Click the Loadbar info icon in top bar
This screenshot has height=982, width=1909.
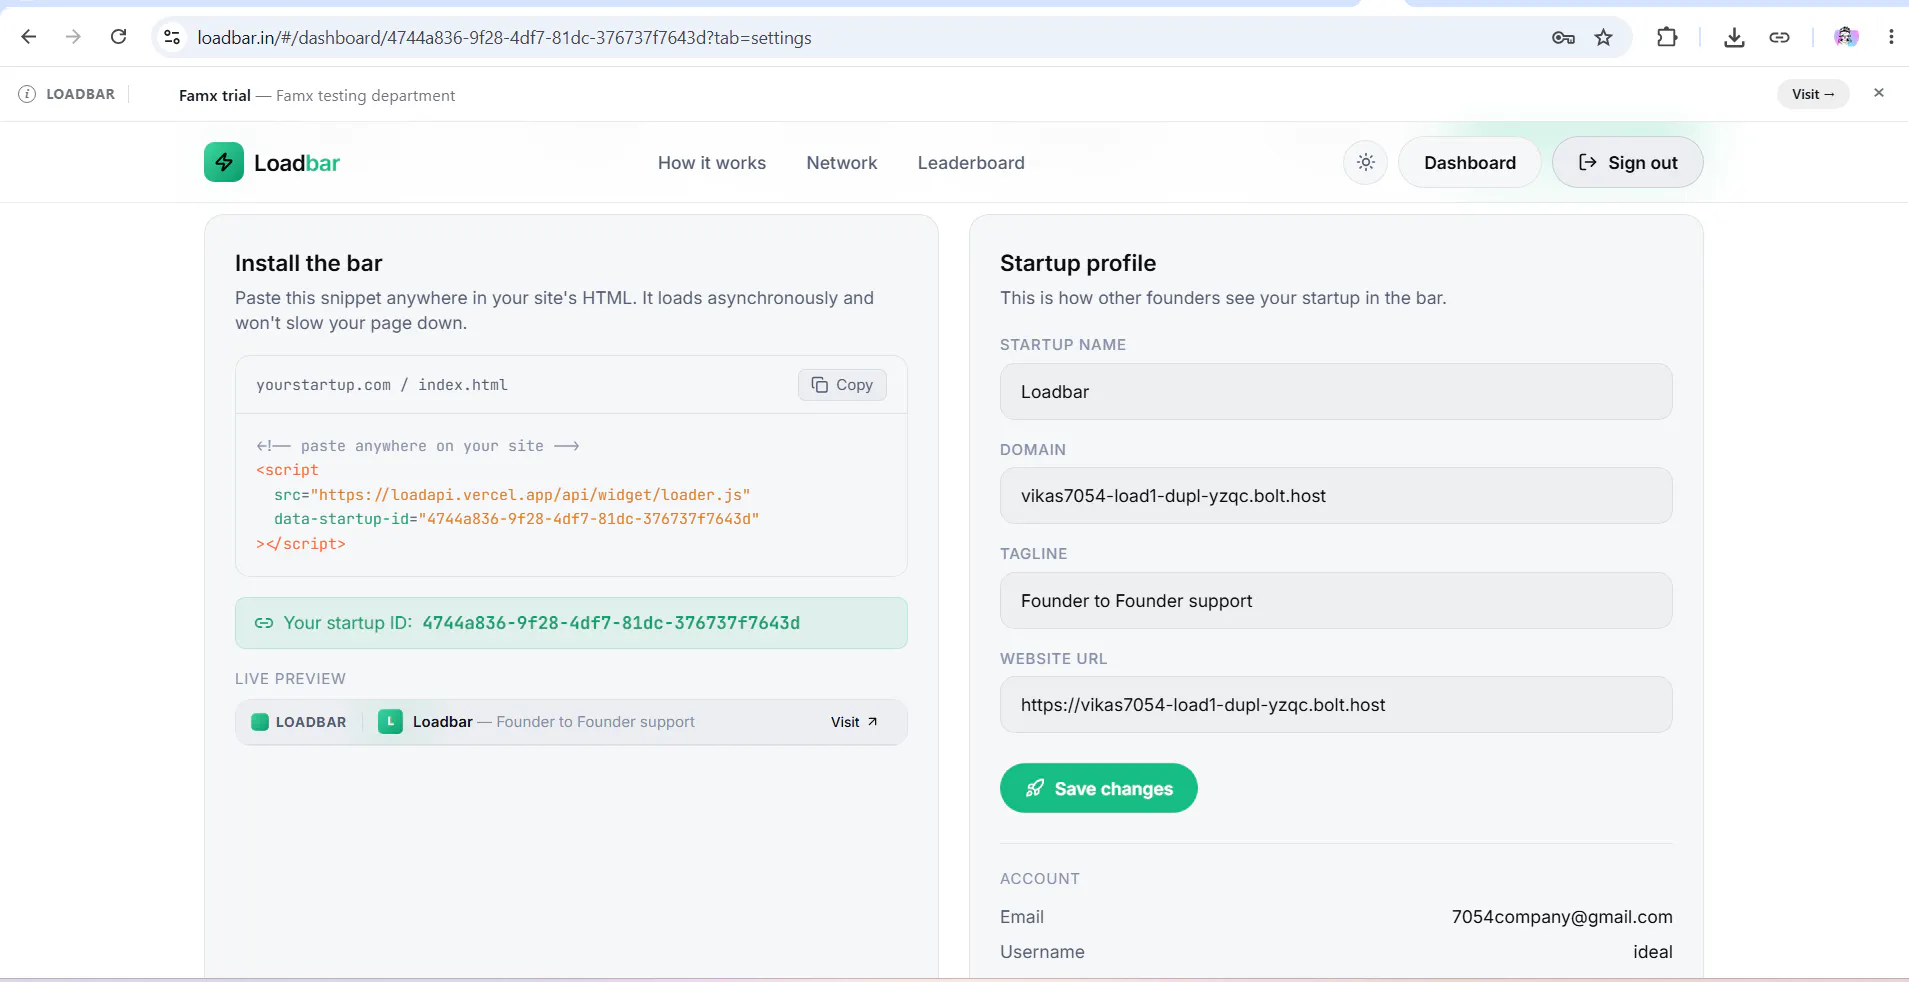click(x=27, y=94)
